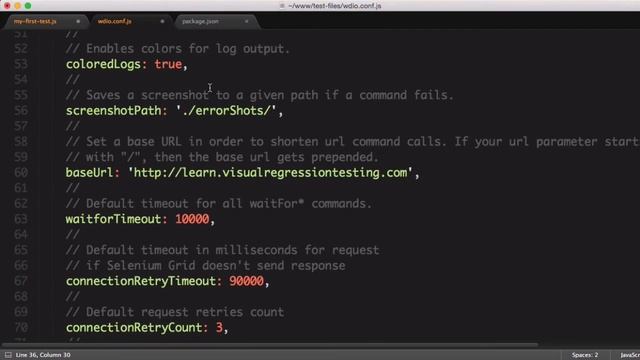Click the 'if Selenium Grid doesn't send response' comment
This screenshot has height=360, width=640.
tap(205, 266)
